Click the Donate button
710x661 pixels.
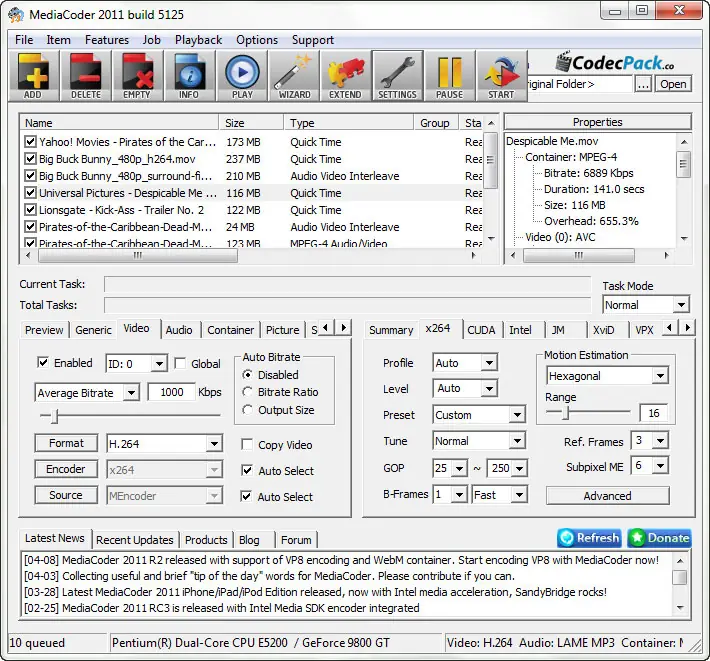[x=660, y=538]
